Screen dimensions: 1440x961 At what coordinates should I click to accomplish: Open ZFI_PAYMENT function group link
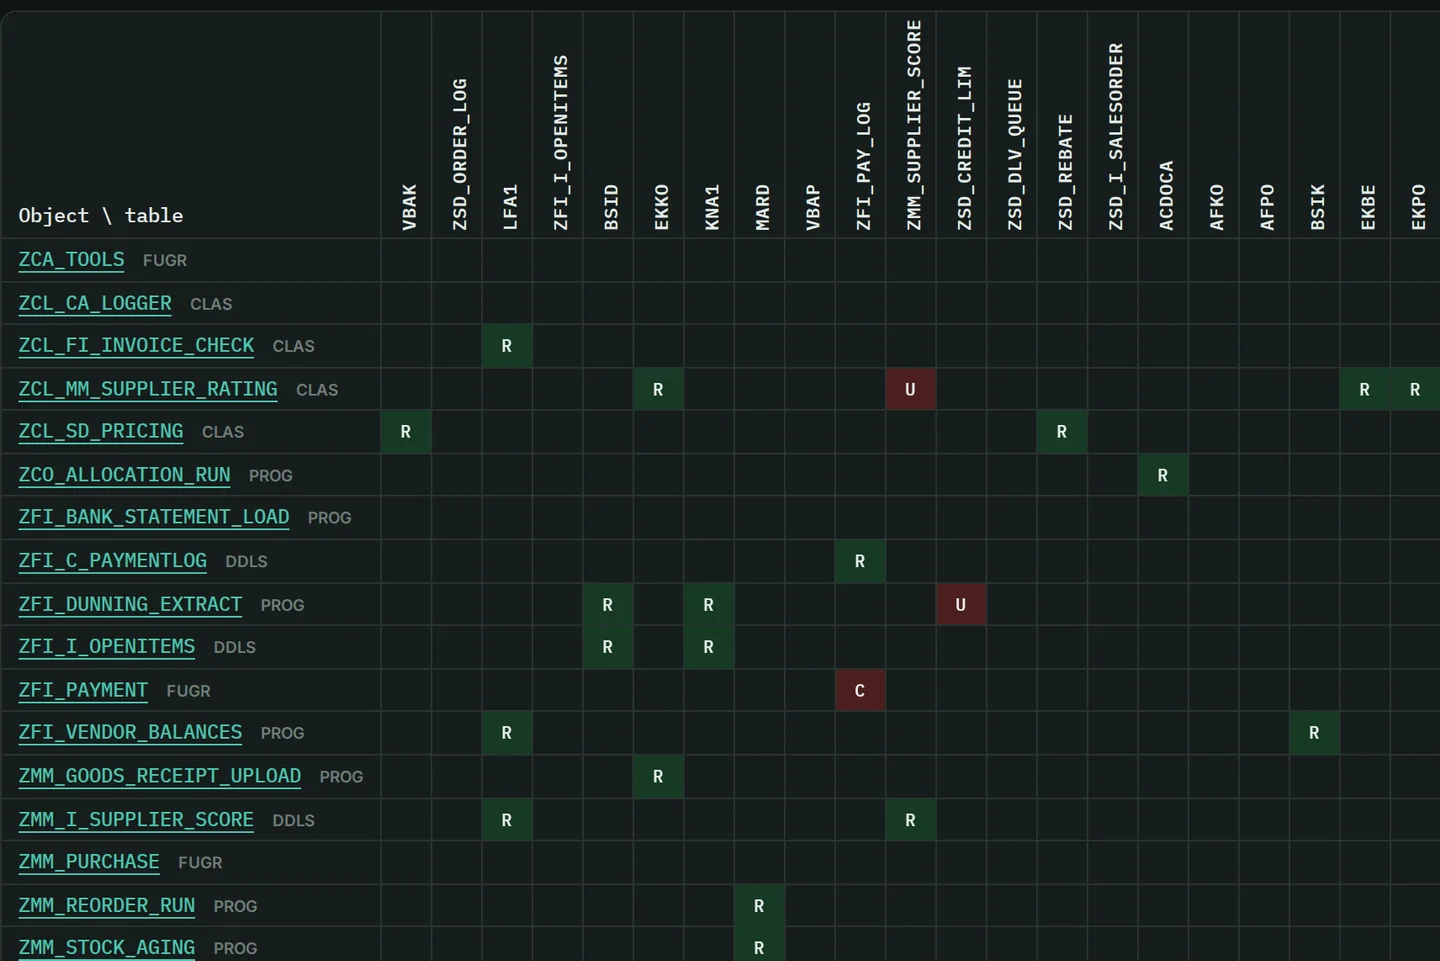pos(83,690)
